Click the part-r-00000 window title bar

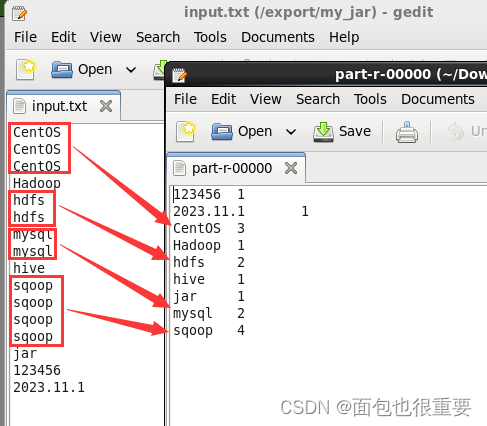(x=326, y=74)
